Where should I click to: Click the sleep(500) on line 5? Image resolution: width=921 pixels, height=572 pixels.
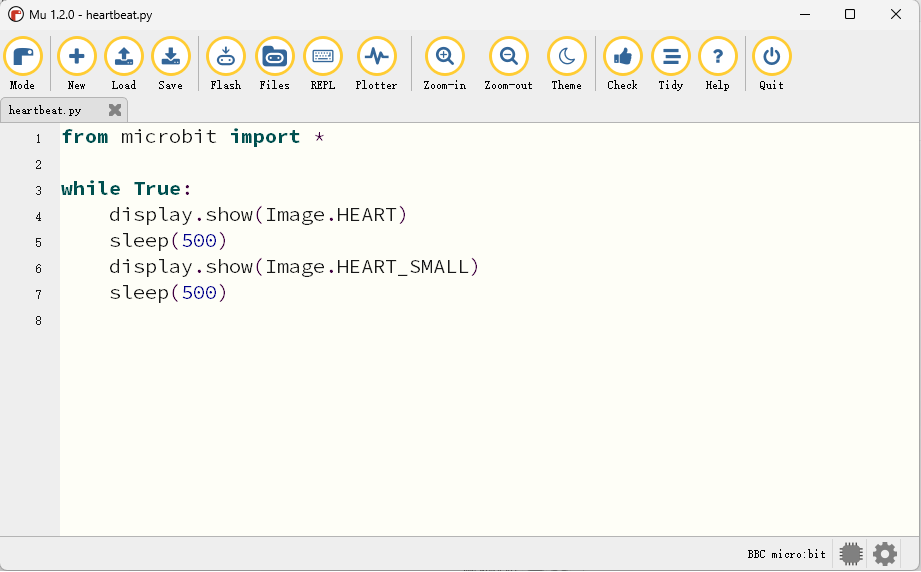(x=168, y=241)
